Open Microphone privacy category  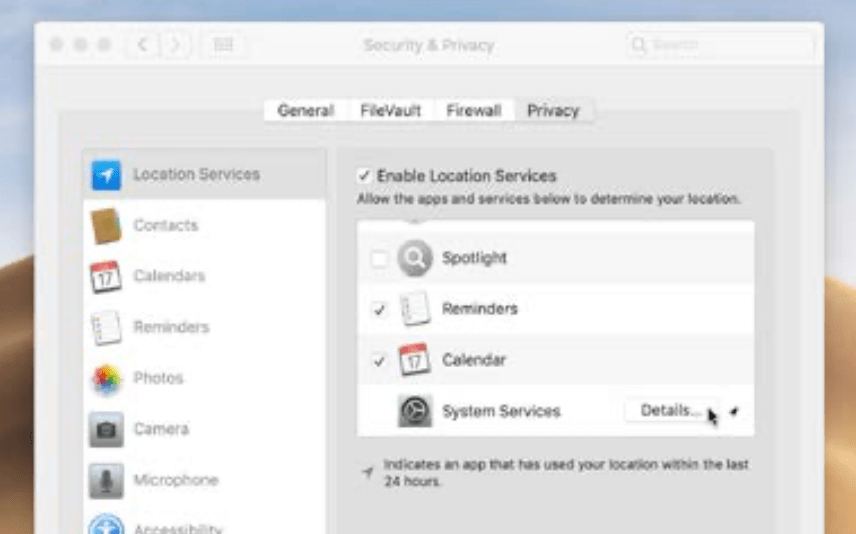175,480
